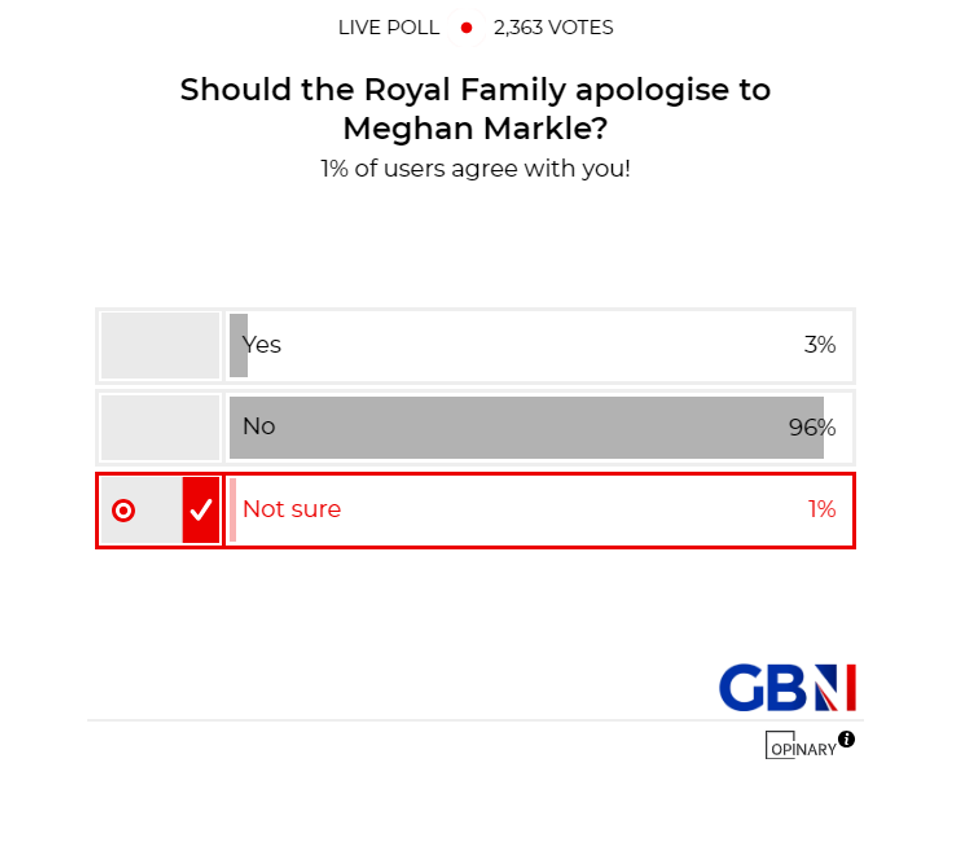This screenshot has height=851, width=980.
Task: Click the GBN logo
Action: tap(787, 687)
